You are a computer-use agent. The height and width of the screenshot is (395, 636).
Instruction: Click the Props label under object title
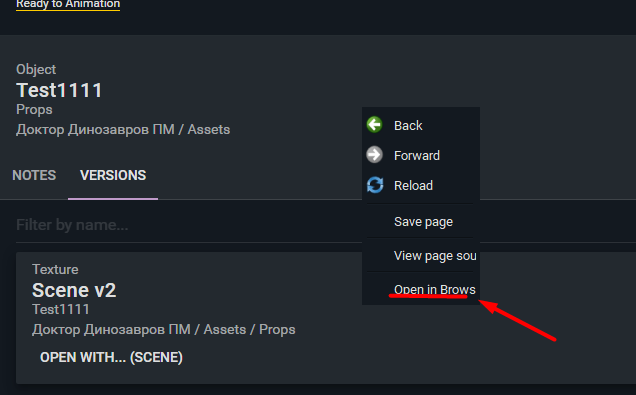pyautogui.click(x=34, y=110)
